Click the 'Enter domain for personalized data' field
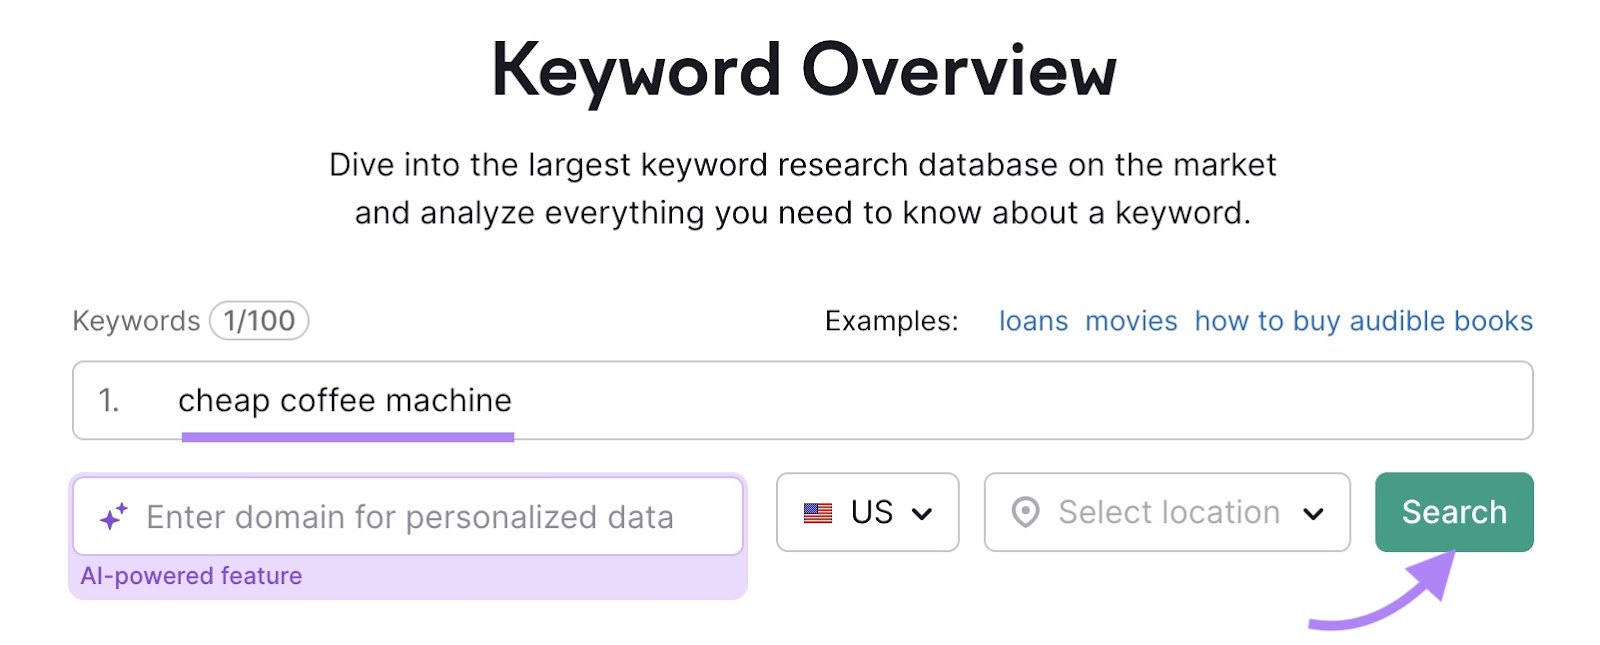This screenshot has height=645, width=1600. click(x=410, y=516)
